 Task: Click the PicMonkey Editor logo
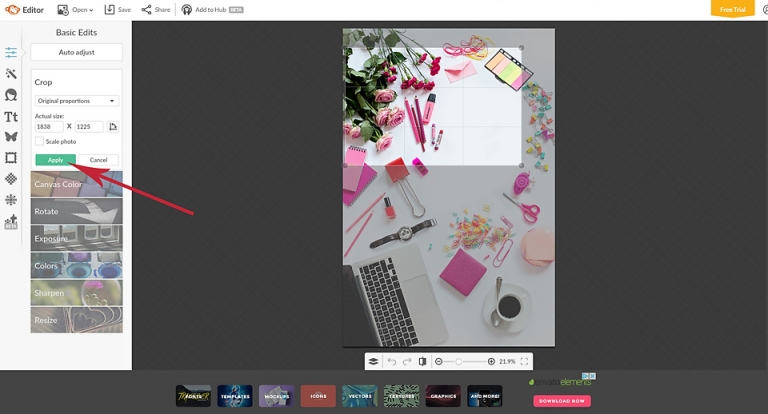(x=24, y=10)
